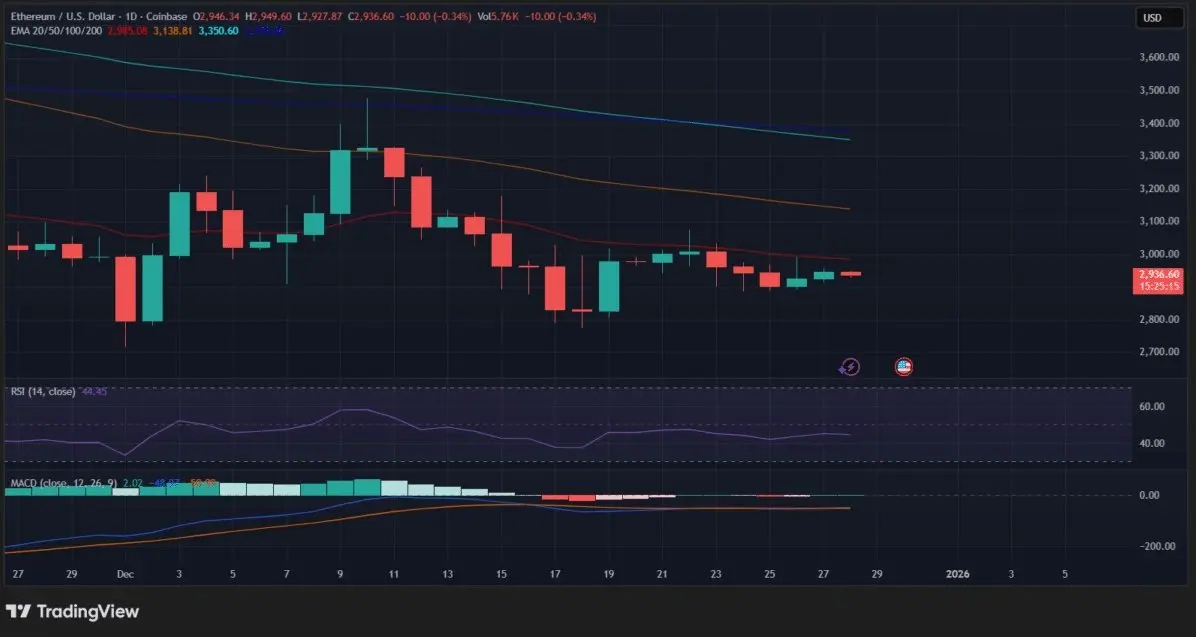Viewport: 1196px width, 637px height.
Task: Select the large red candle above Dec label
Action: pos(125,289)
